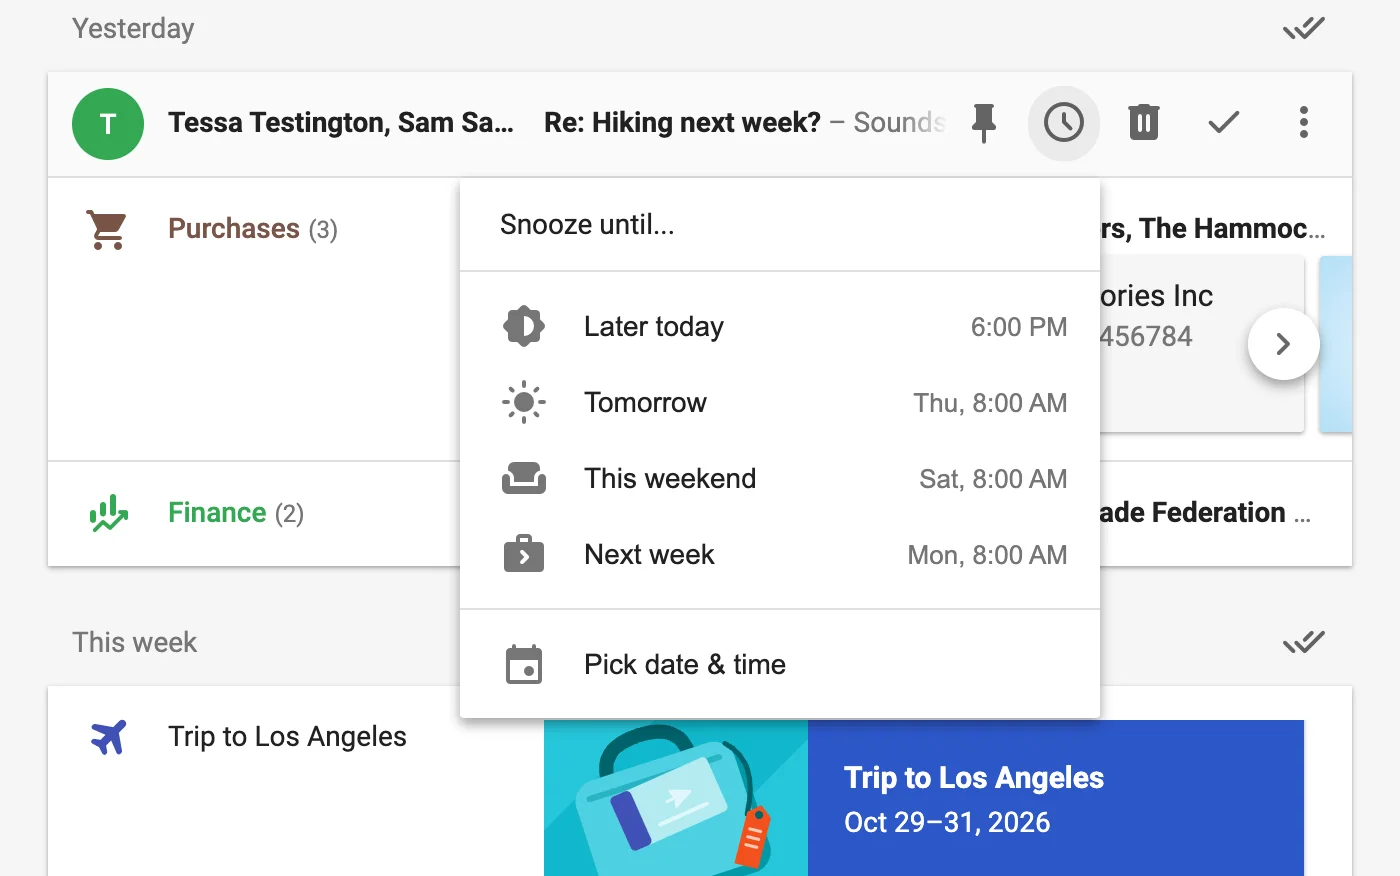Mark Hiking email as done
1400x876 pixels.
(1224, 123)
